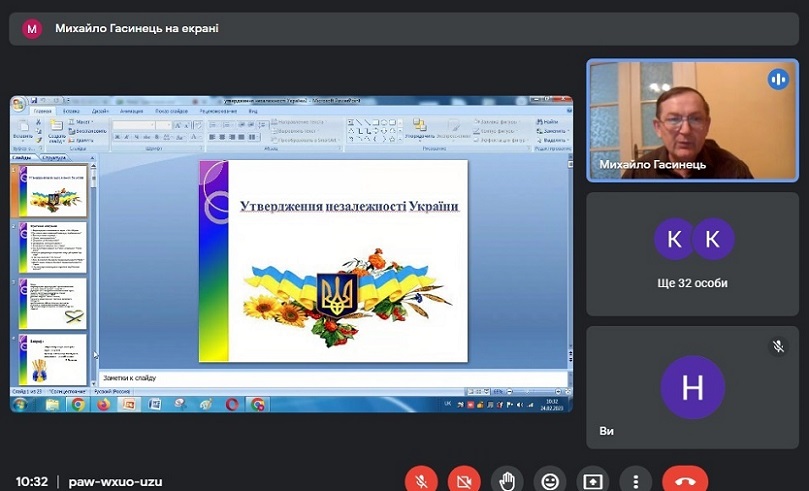This screenshot has height=491, width=809.
Task: Open the font color A dropdown
Action: click(195, 137)
